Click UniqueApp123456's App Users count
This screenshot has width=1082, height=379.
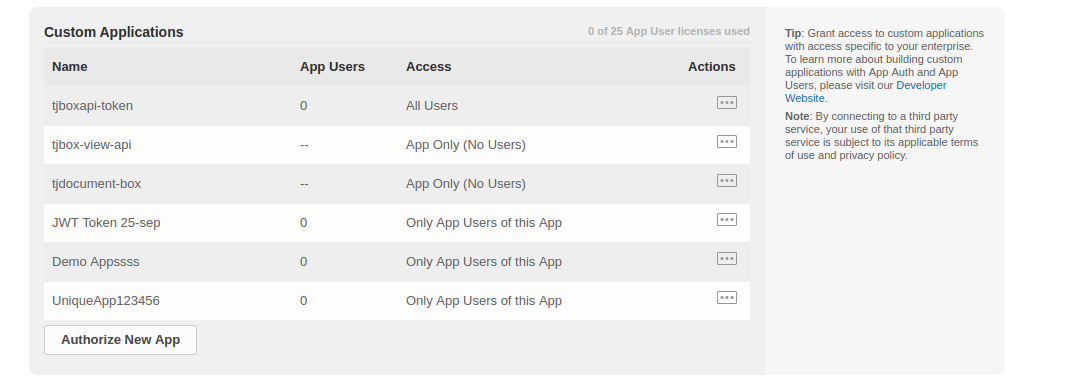304,301
